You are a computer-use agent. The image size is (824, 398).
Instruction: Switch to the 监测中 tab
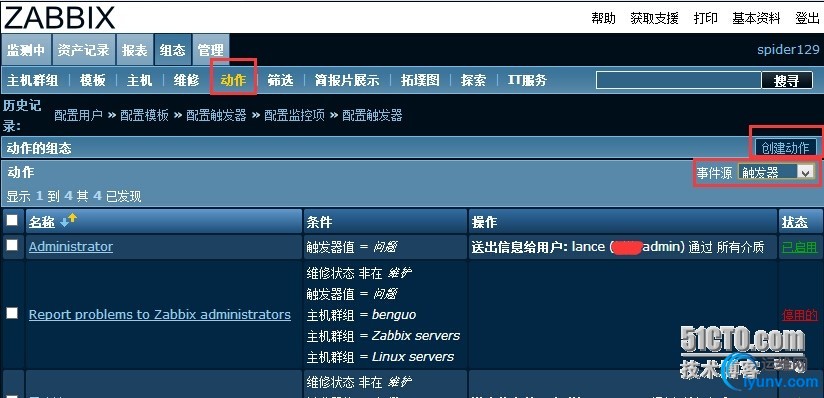click(26, 50)
